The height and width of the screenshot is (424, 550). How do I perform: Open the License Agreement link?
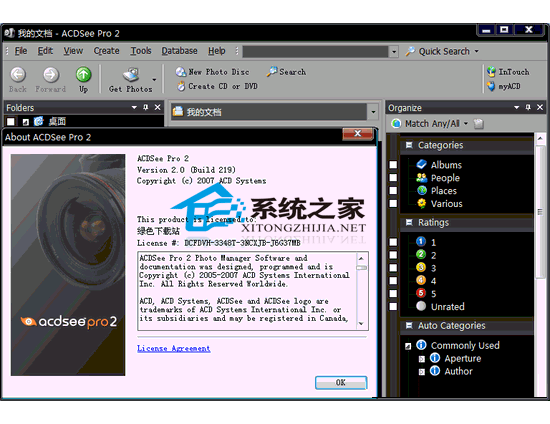[x=174, y=348]
